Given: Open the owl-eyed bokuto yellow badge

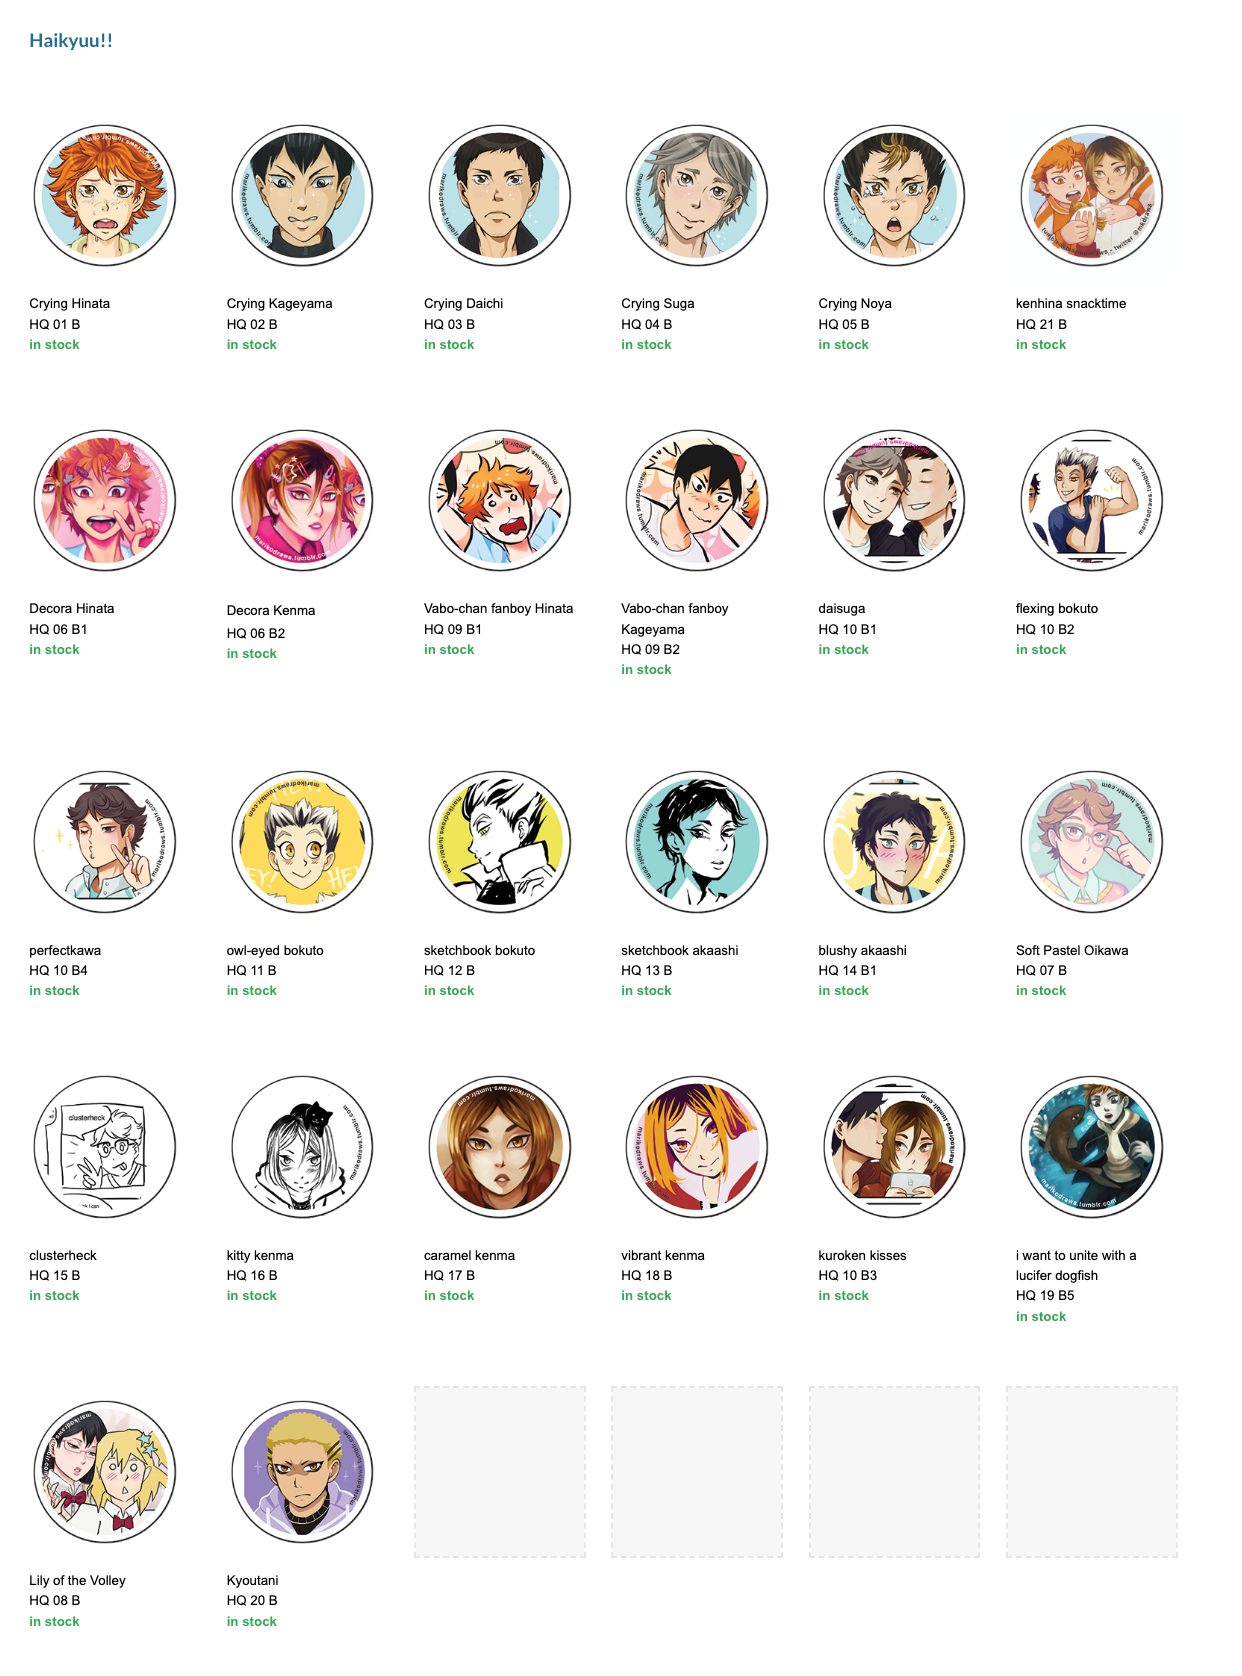Looking at the screenshot, I should coord(302,842).
